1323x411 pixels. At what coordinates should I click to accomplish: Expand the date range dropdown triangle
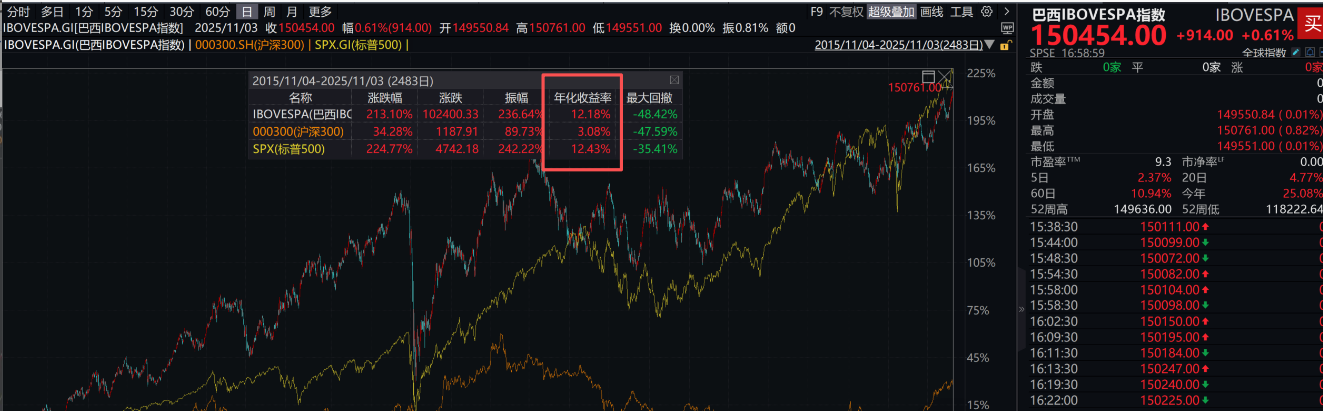click(990, 45)
